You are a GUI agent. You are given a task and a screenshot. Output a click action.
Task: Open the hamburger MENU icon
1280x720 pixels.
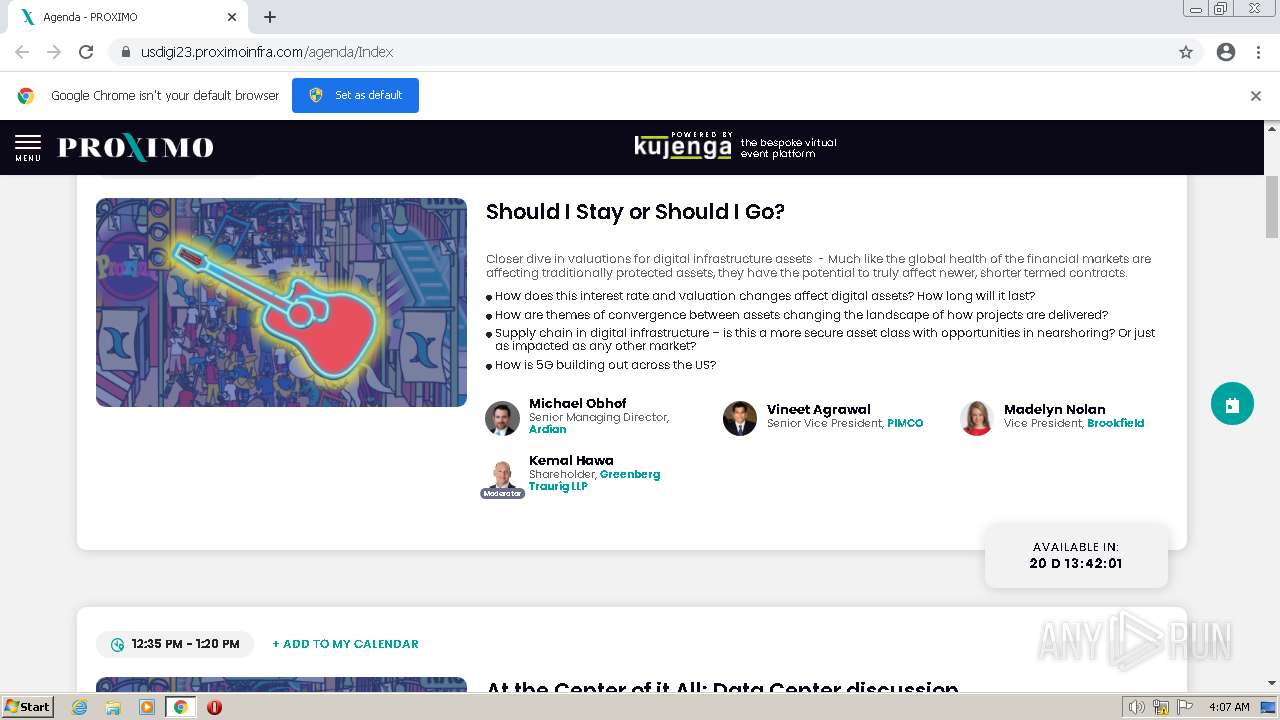pyautogui.click(x=28, y=148)
